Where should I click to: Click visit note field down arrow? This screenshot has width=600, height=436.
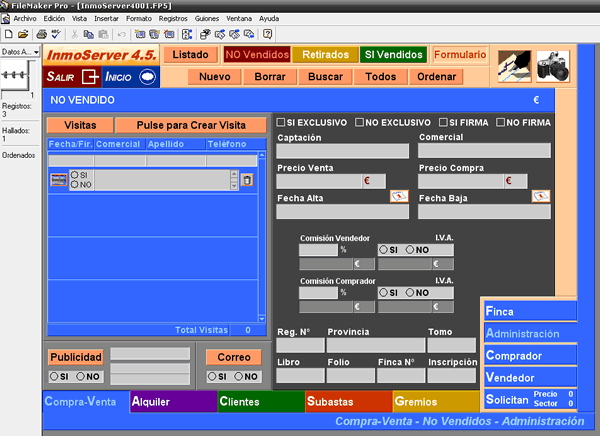[234, 186]
